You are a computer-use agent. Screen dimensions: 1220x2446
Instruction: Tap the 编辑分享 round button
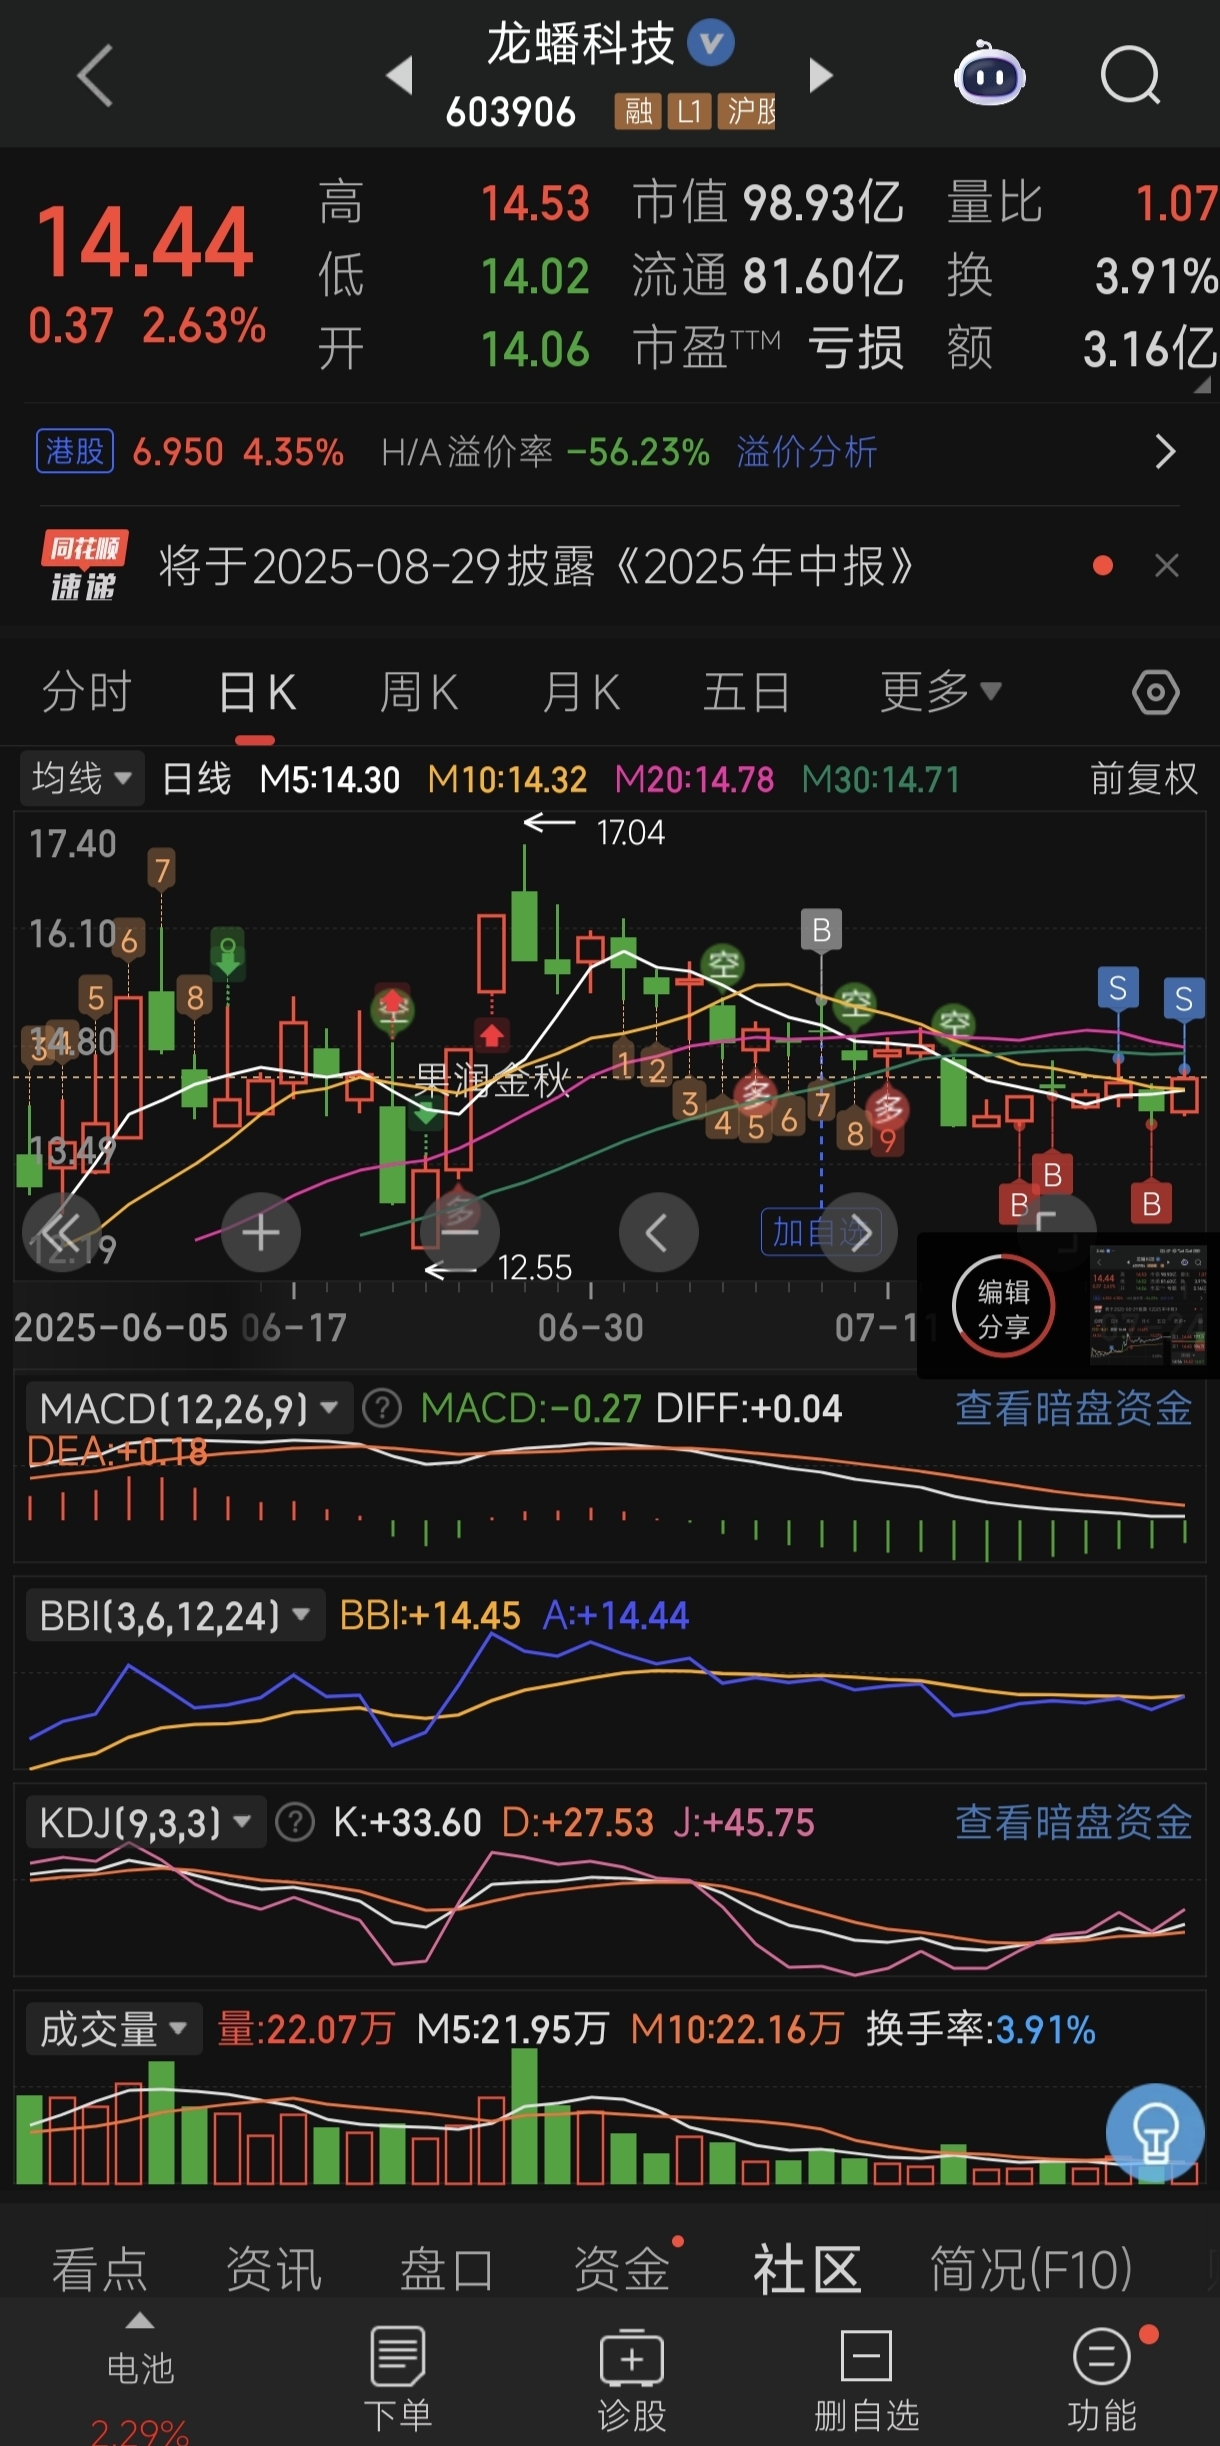(1003, 1306)
